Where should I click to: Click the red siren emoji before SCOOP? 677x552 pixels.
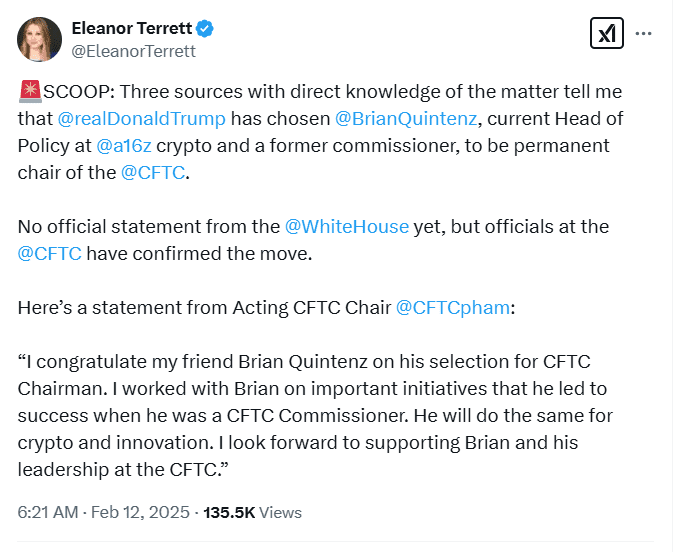[28, 93]
